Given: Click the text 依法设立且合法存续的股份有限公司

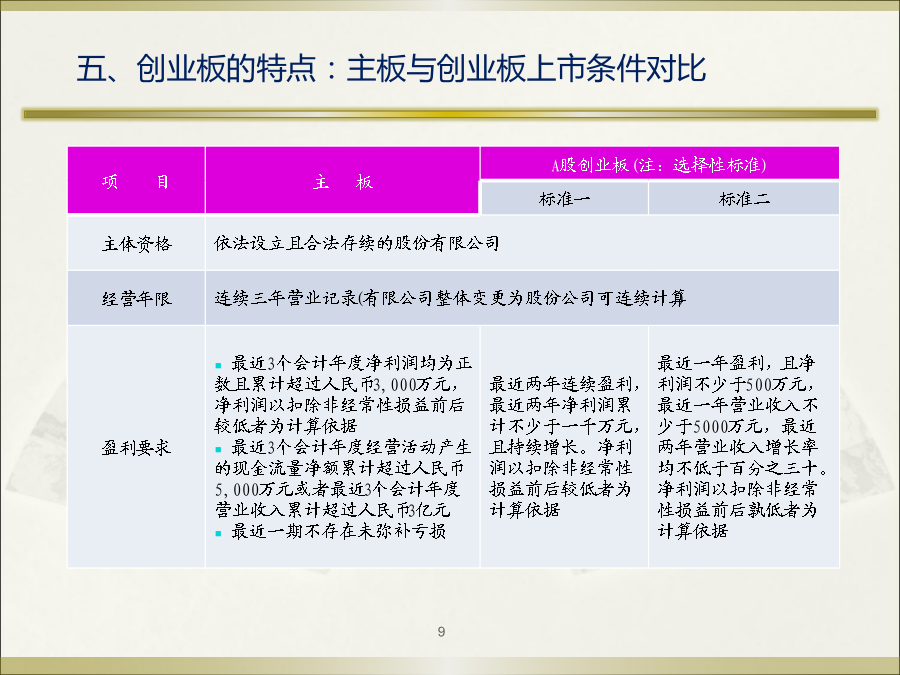Looking at the screenshot, I should click(x=356, y=243).
